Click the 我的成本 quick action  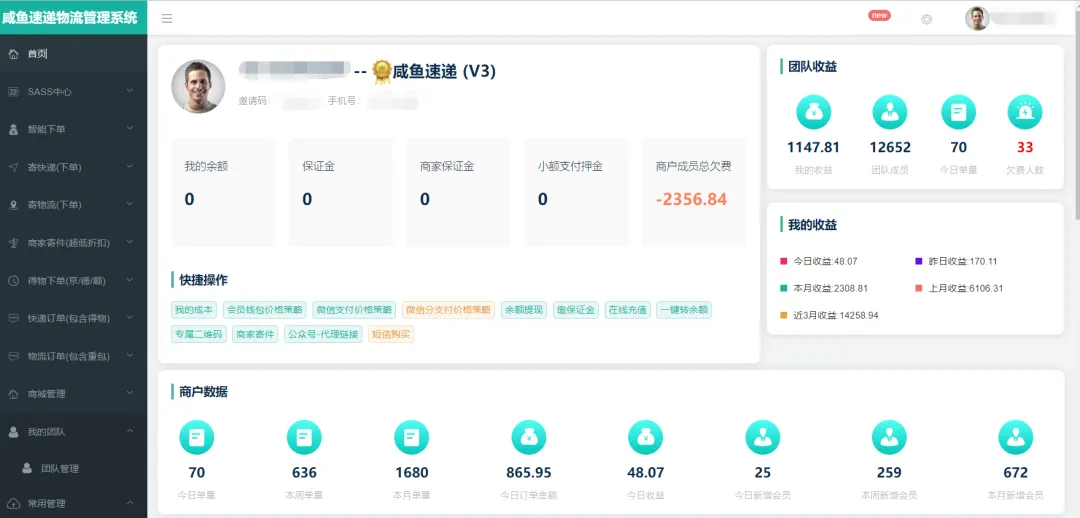coord(194,310)
